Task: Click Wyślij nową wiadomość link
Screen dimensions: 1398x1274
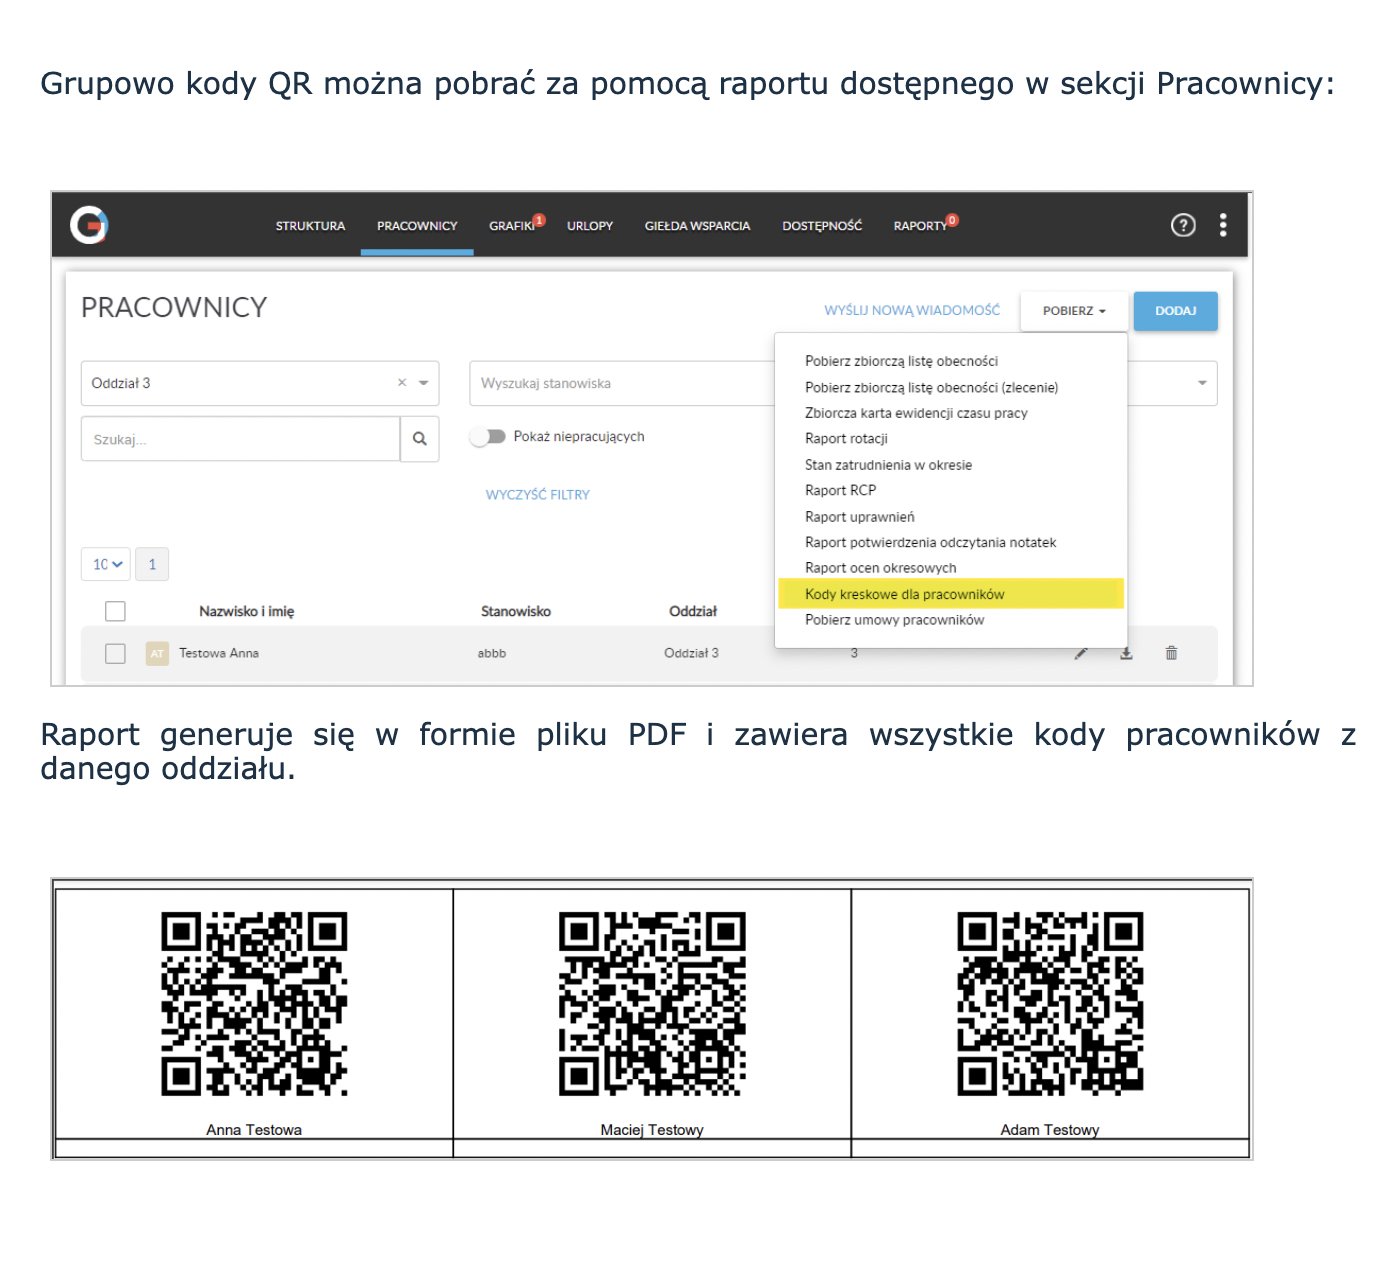Action: coord(912,311)
